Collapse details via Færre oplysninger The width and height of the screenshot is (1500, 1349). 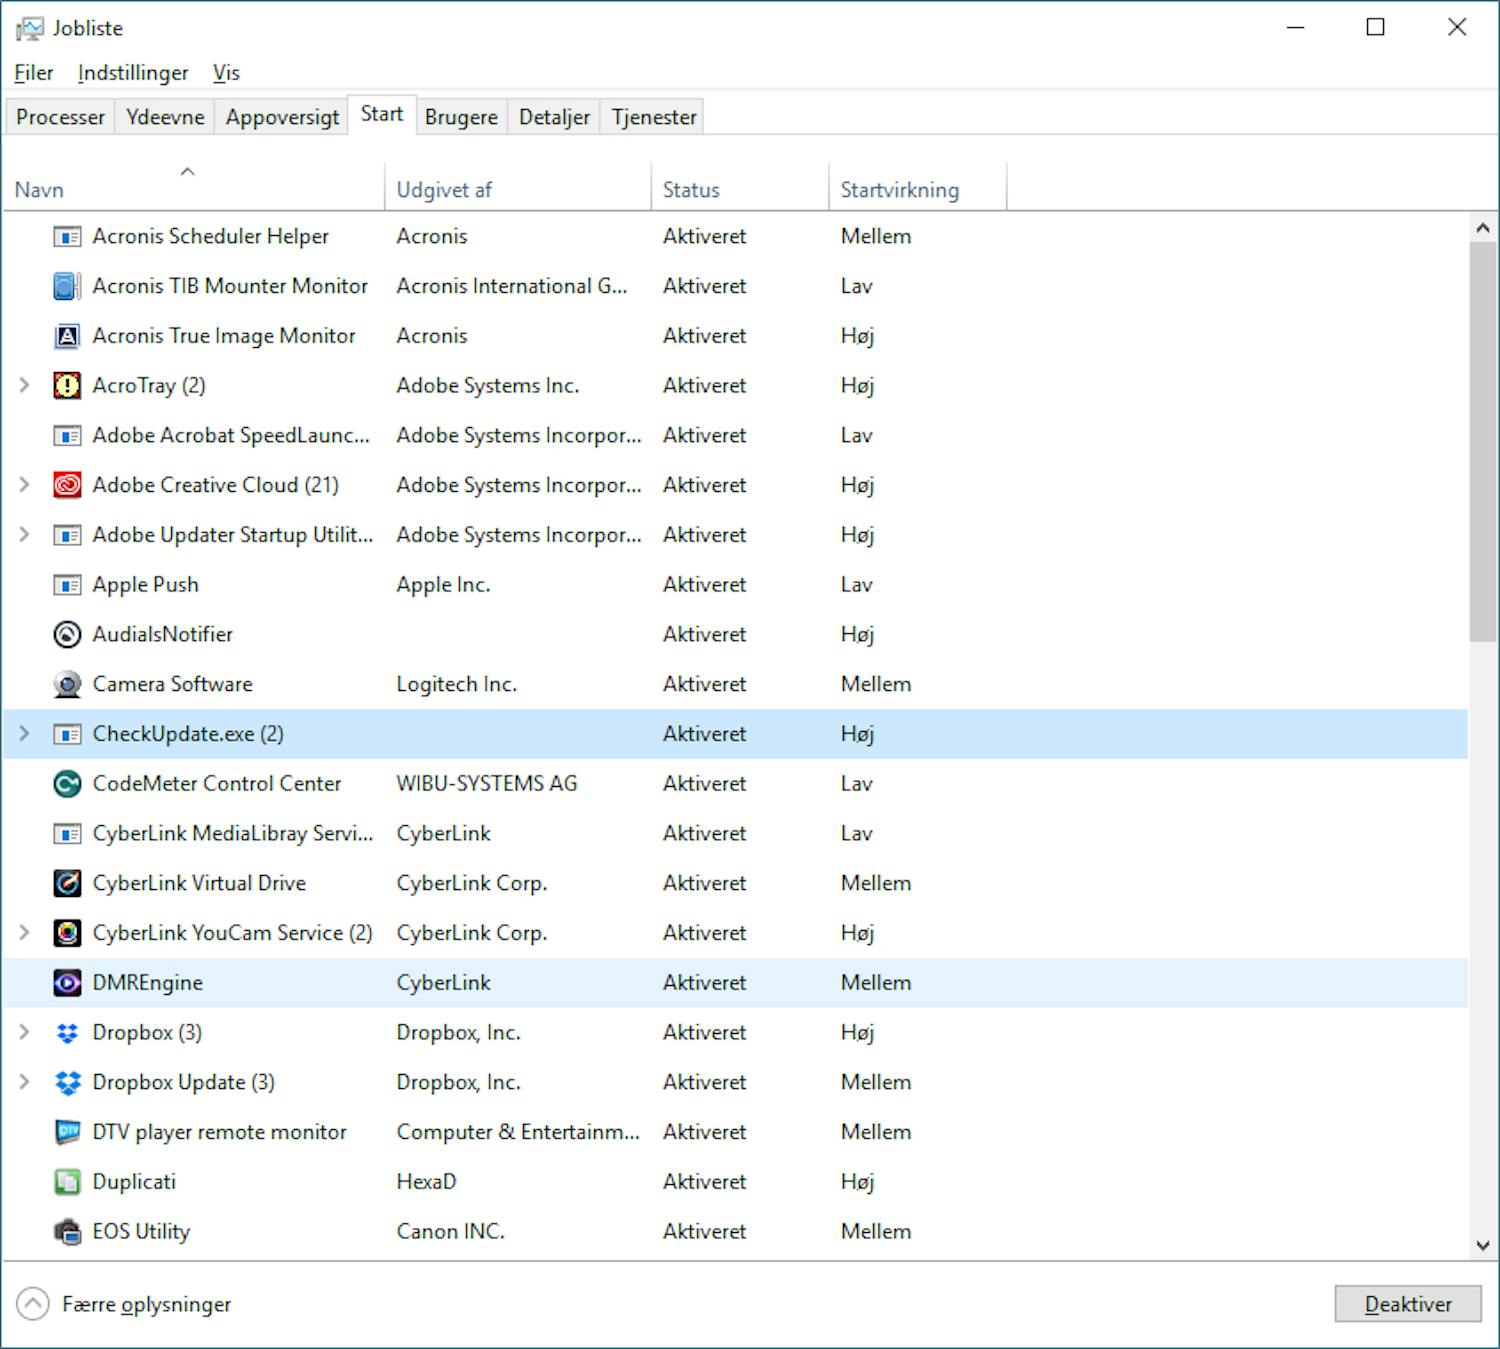pyautogui.click(x=145, y=1303)
